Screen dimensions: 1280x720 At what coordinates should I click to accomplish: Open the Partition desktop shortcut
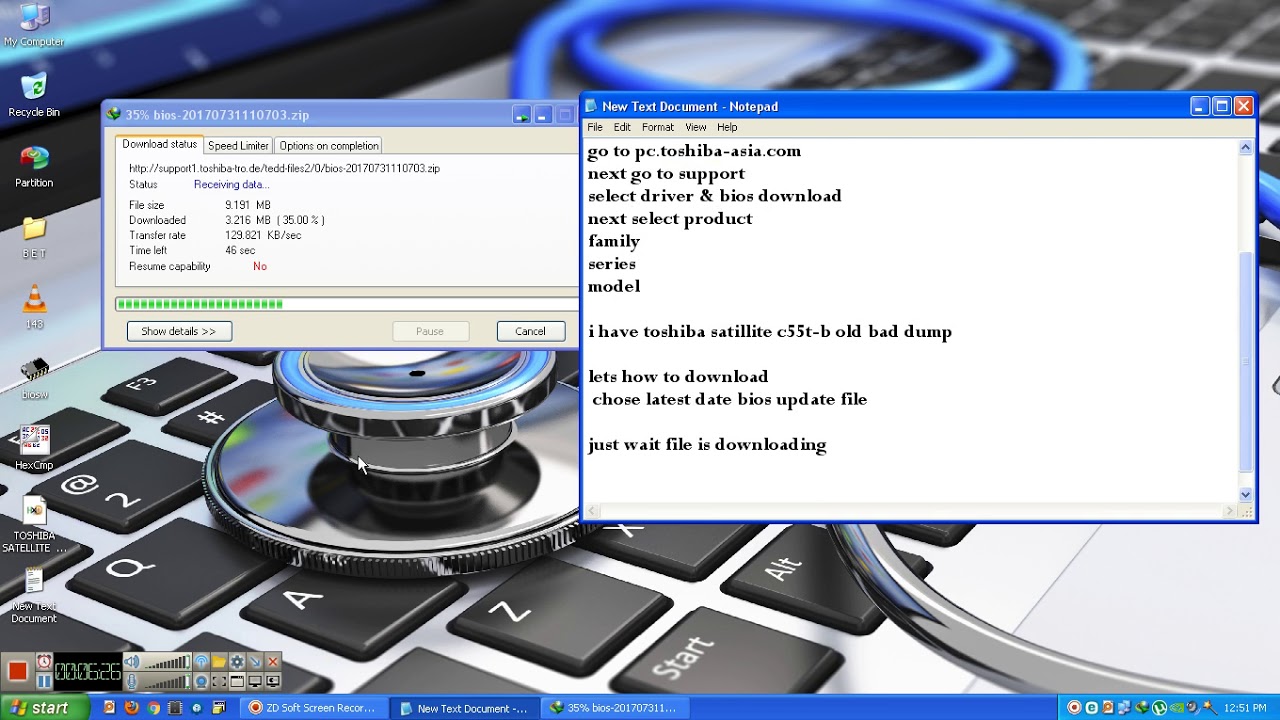click(x=34, y=166)
